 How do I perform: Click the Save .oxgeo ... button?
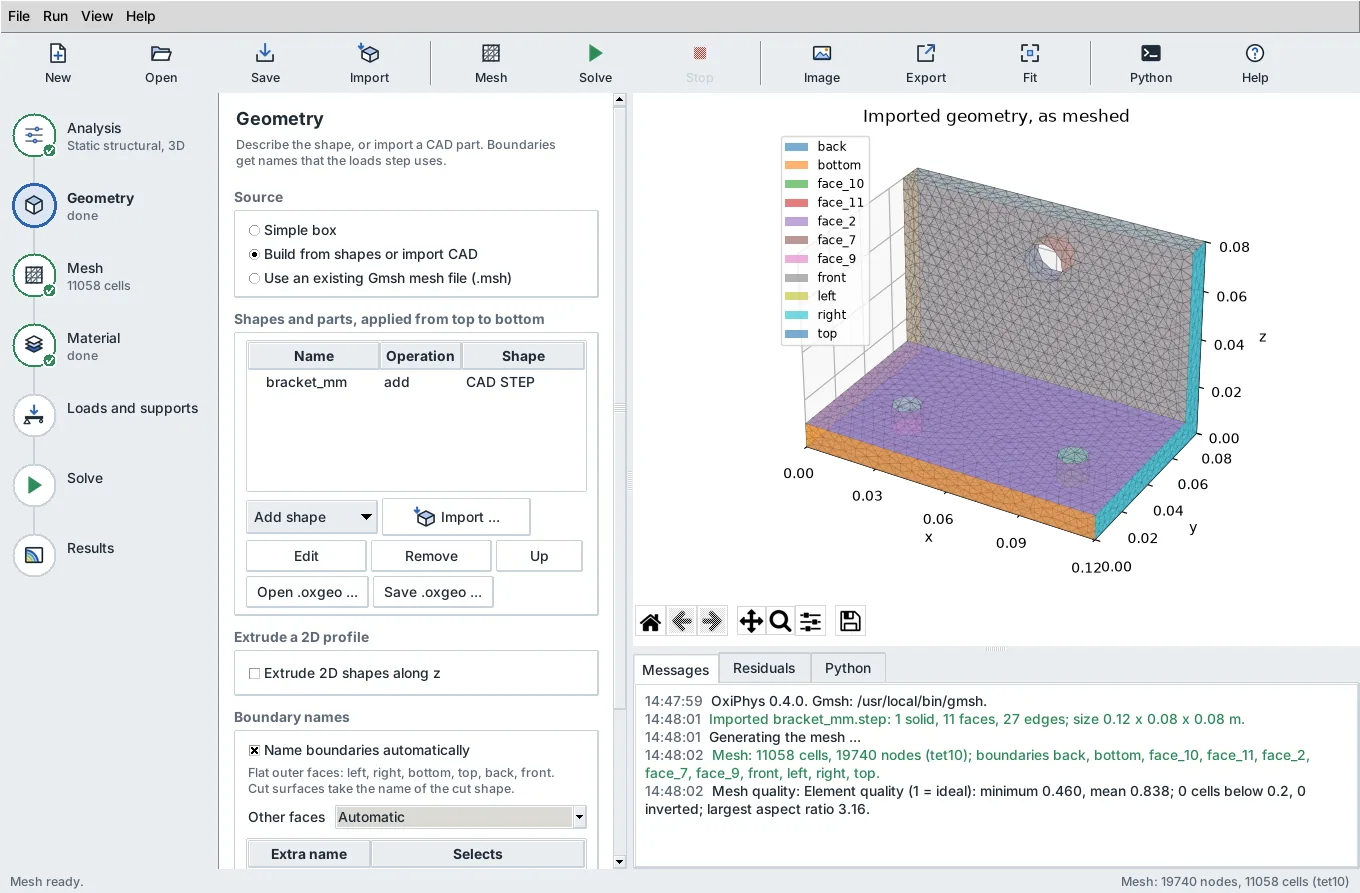(x=433, y=592)
